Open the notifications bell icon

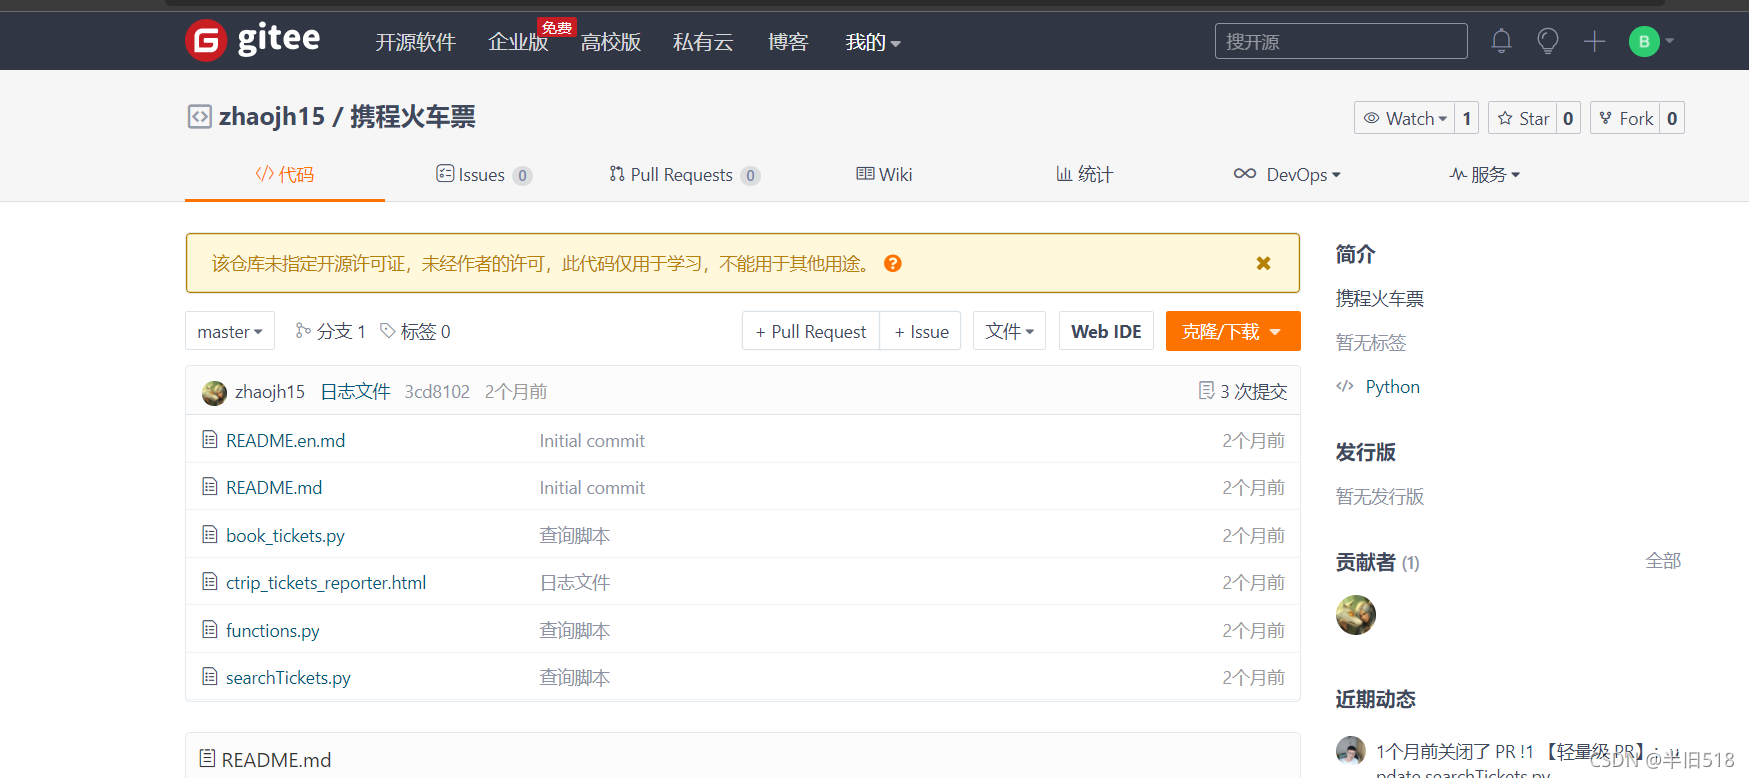click(1501, 41)
